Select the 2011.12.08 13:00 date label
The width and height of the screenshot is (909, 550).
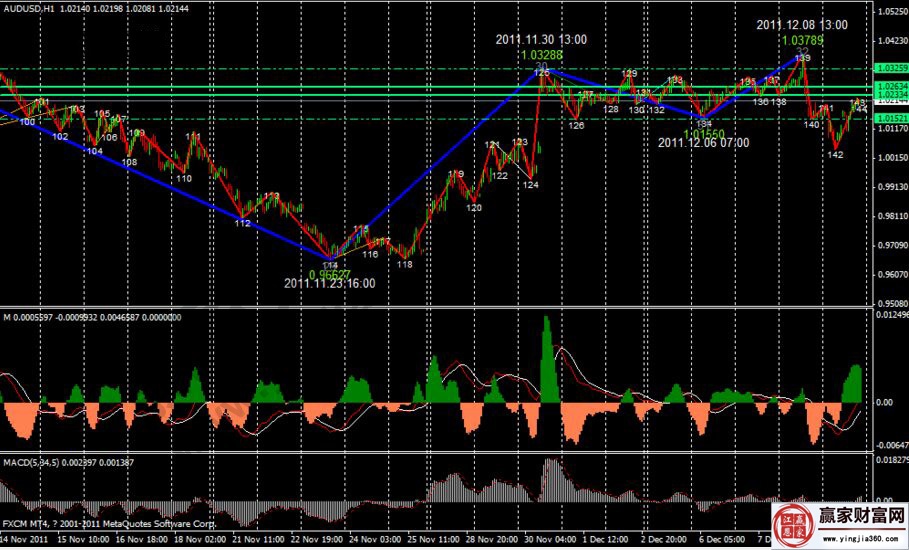(x=801, y=24)
